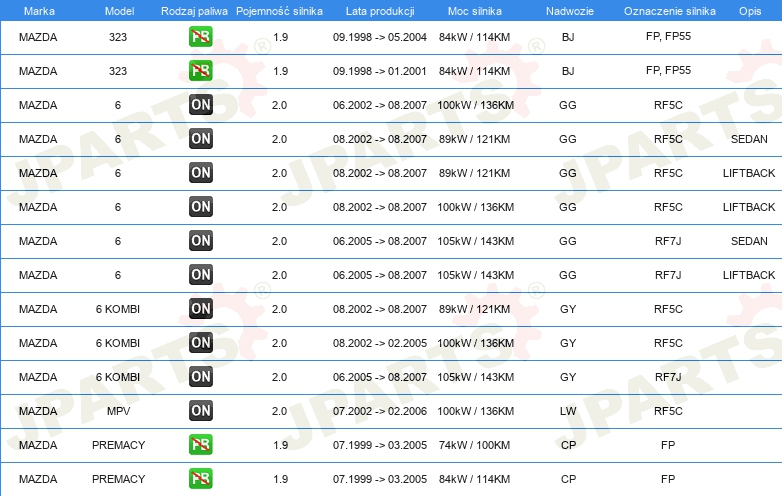Select FP, FP55 in the 01.2001 row
Viewport: 782px width, 496px height.
[x=668, y=70]
